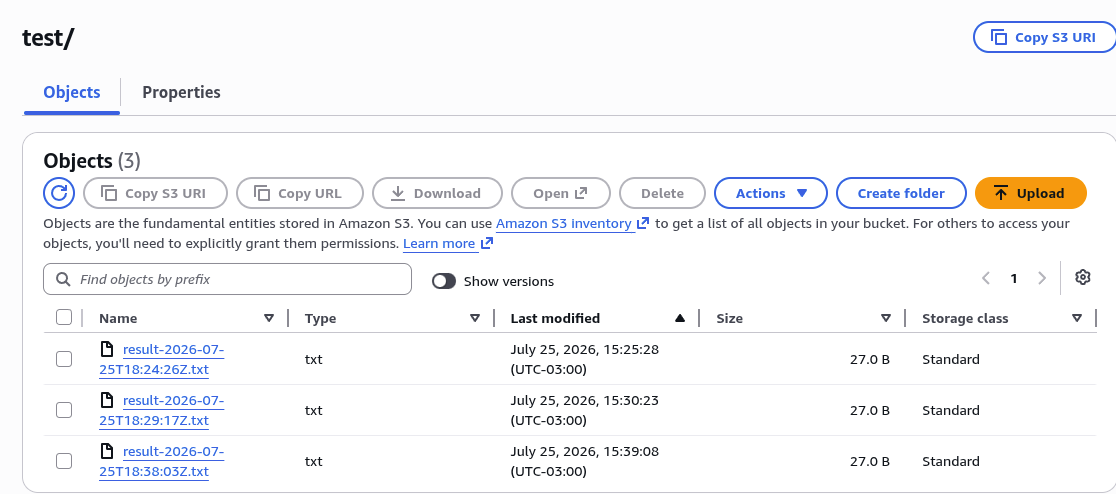This screenshot has height=494, width=1116.
Task: Click in Find objects by prefix field
Action: [228, 279]
